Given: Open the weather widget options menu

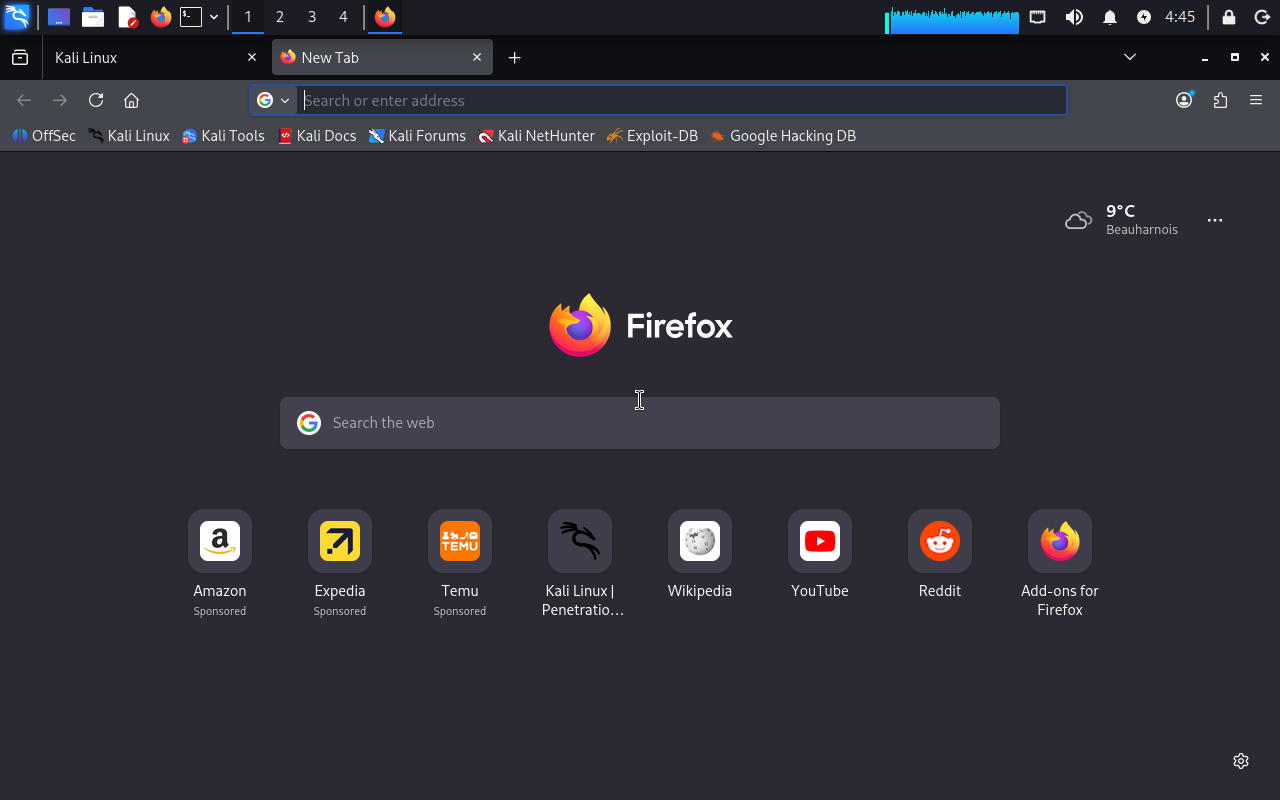Looking at the screenshot, I should [x=1215, y=220].
